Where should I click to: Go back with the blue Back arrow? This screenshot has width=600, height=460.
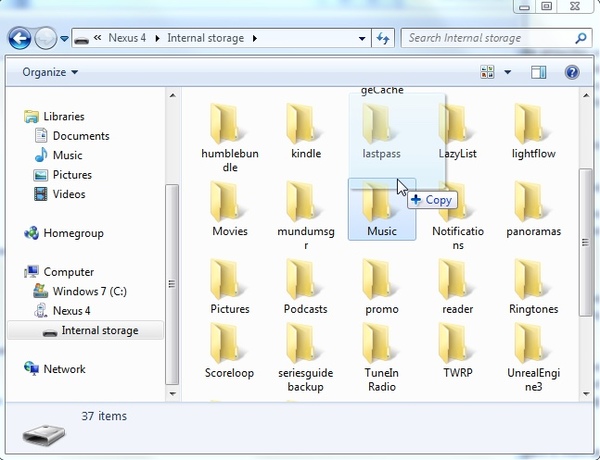20,38
